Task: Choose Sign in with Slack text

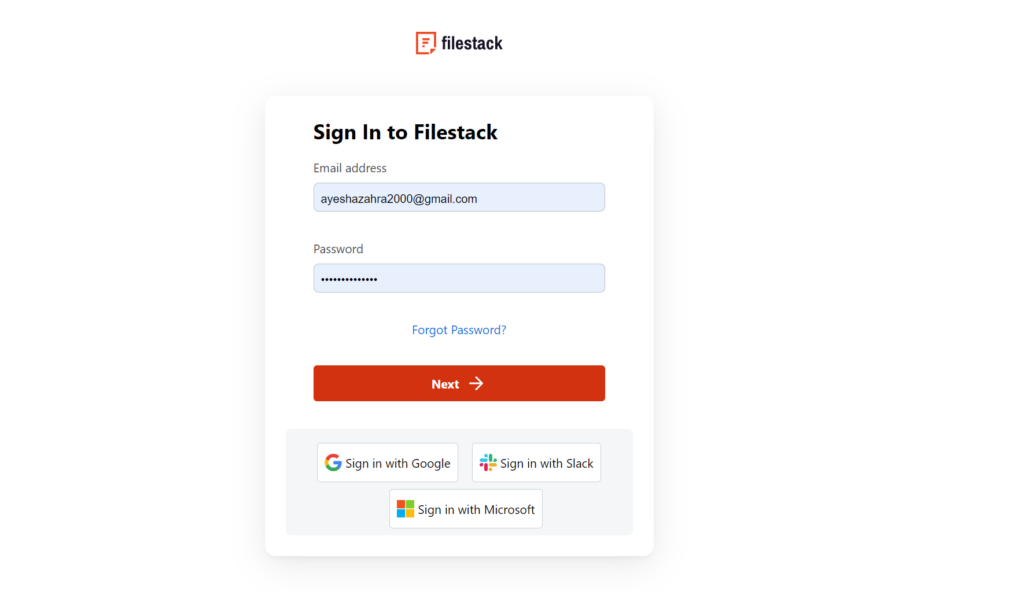Action: click(x=547, y=463)
